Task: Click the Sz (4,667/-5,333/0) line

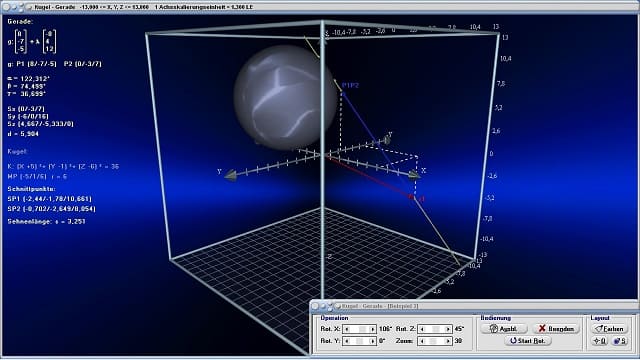Action: (x=40, y=124)
